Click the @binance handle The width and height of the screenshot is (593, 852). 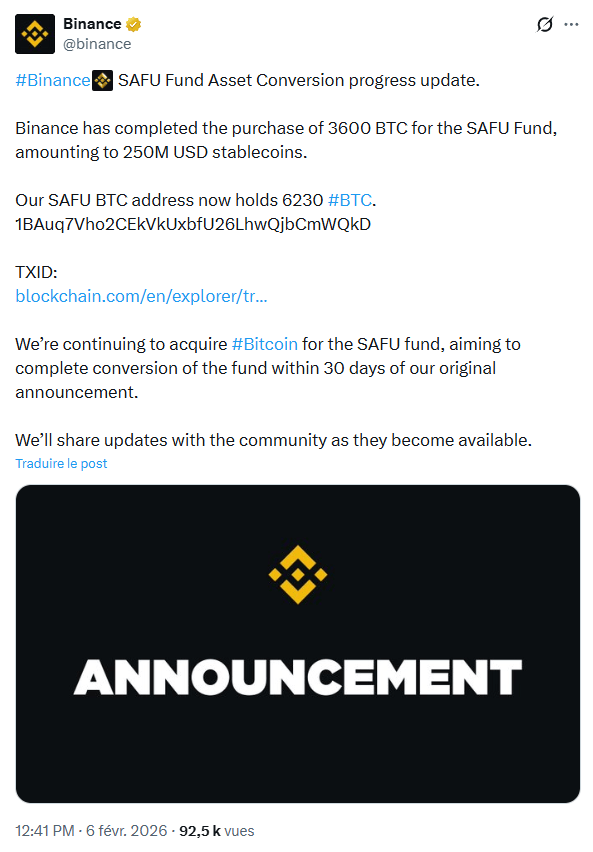95,43
